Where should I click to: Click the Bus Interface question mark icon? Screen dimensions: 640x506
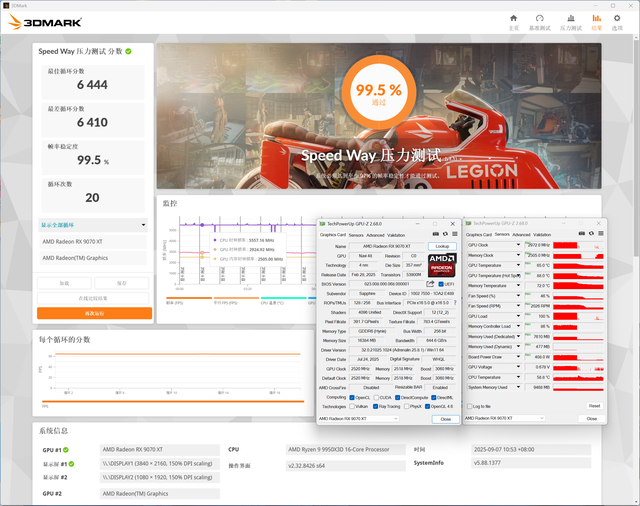[x=455, y=303]
